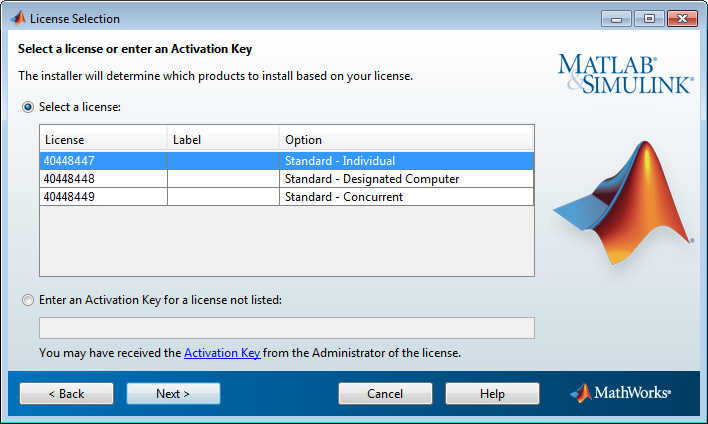
Task: Proceed with the Next button
Action: [x=173, y=394]
